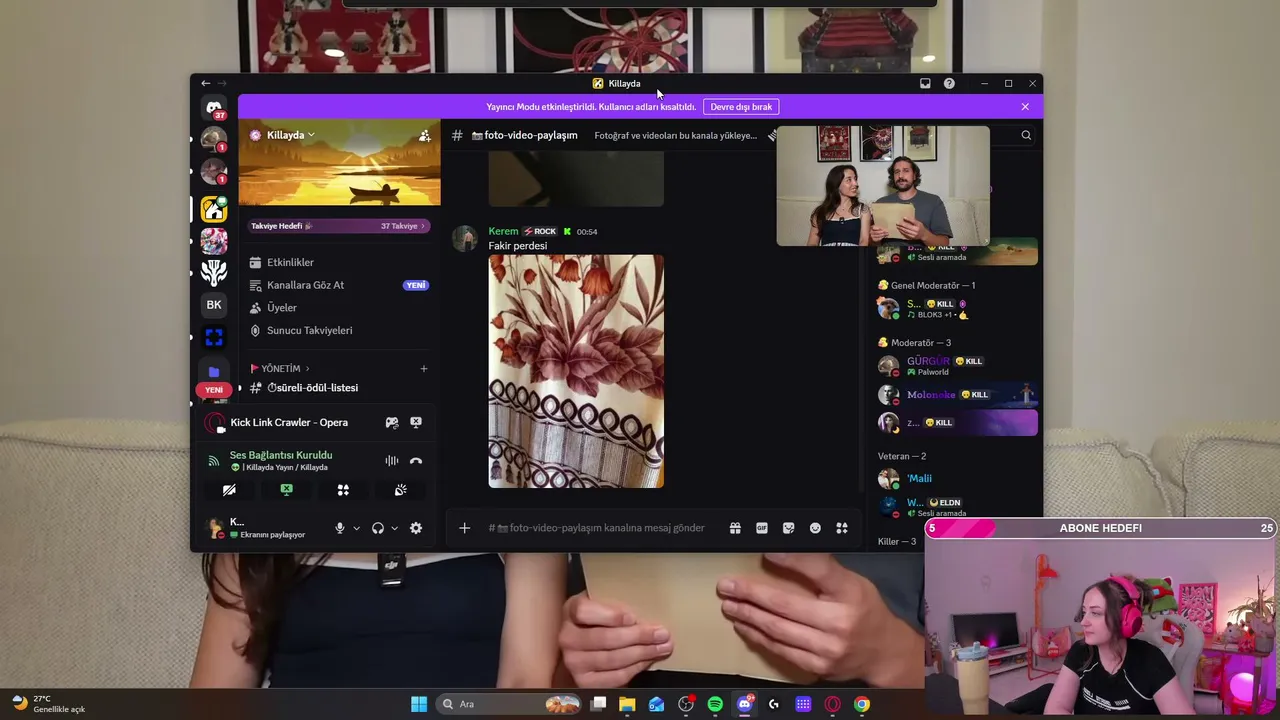Screen dimensions: 1280x720
Task: Open Kerem's username in chat
Action: coord(503,231)
